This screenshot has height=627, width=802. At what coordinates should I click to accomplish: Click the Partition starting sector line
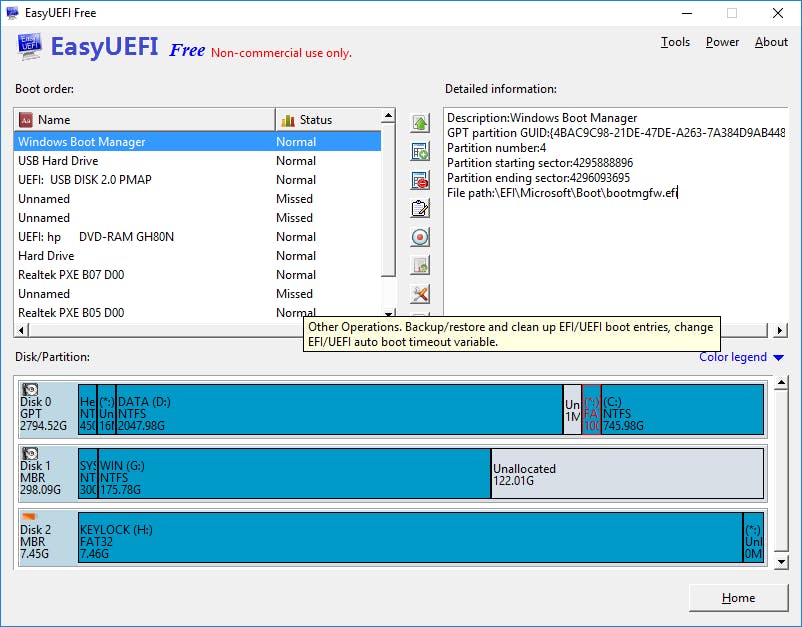(540, 163)
